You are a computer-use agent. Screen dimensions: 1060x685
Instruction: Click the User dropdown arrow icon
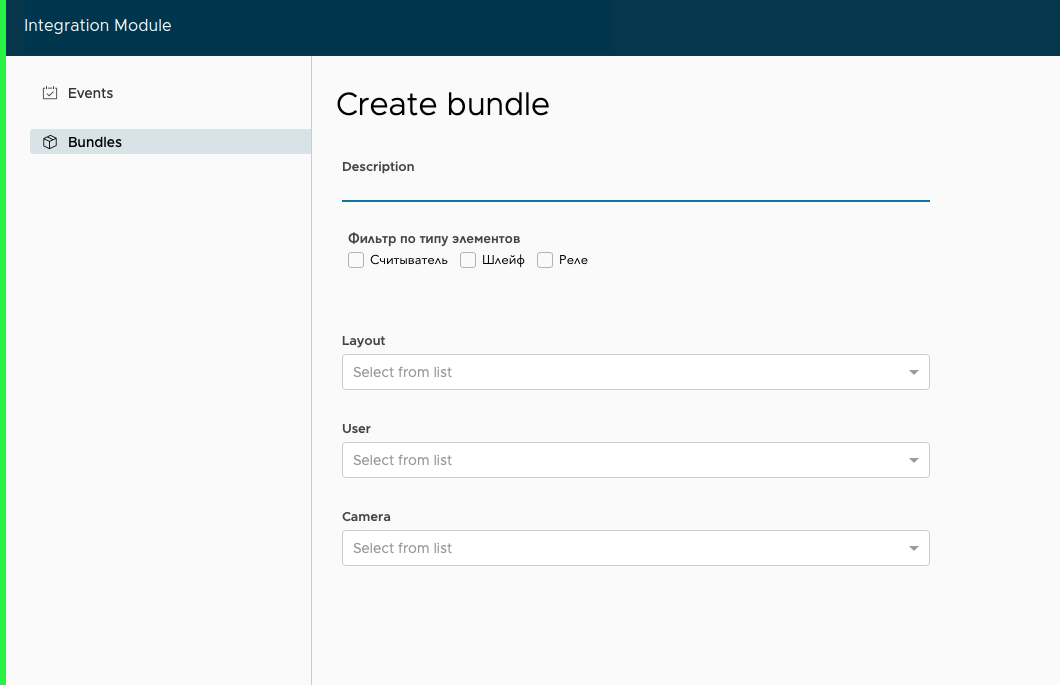[913, 460]
